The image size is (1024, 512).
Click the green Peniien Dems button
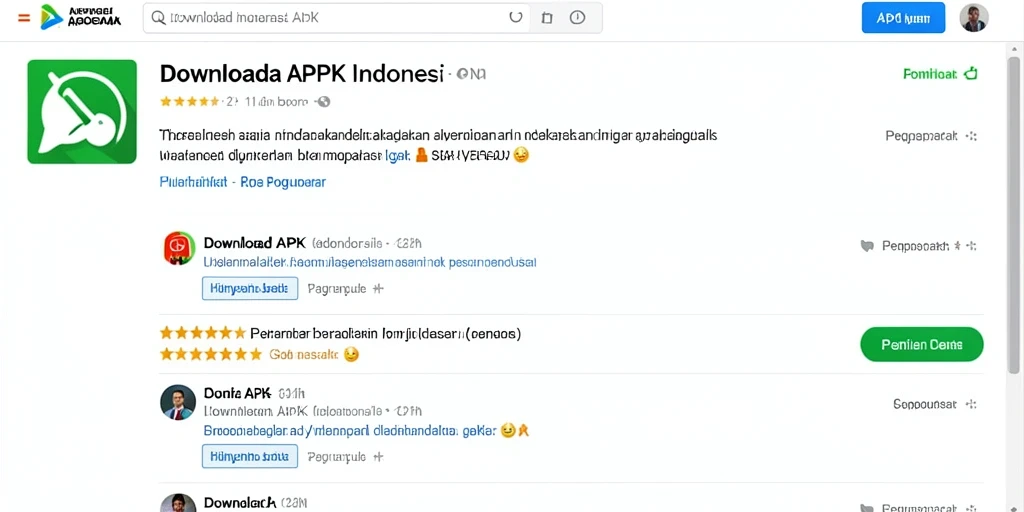pos(921,344)
